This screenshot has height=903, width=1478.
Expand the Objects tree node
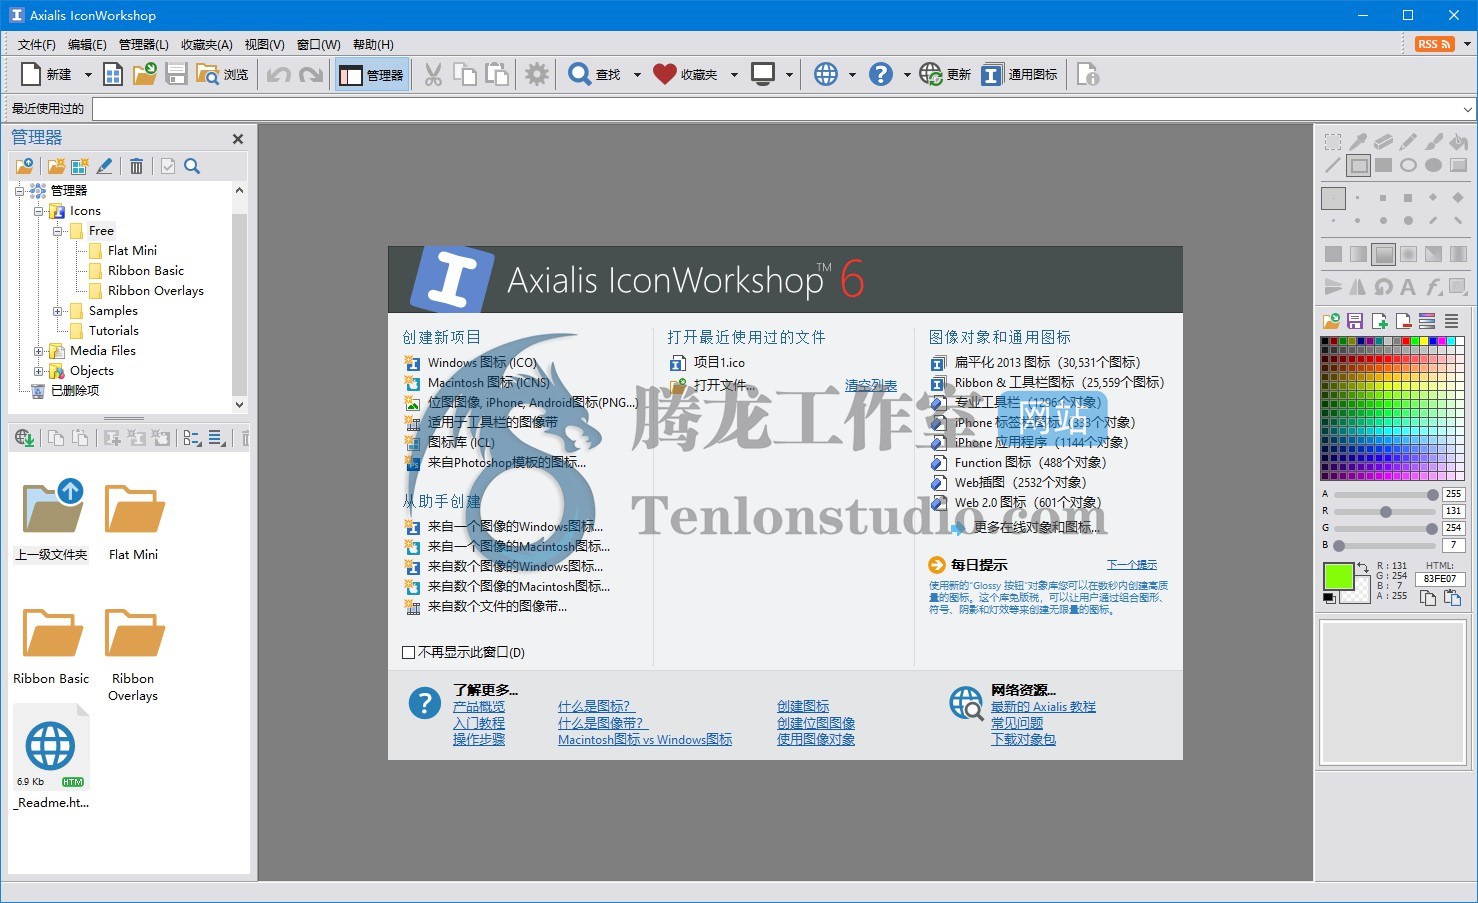[x=39, y=371]
